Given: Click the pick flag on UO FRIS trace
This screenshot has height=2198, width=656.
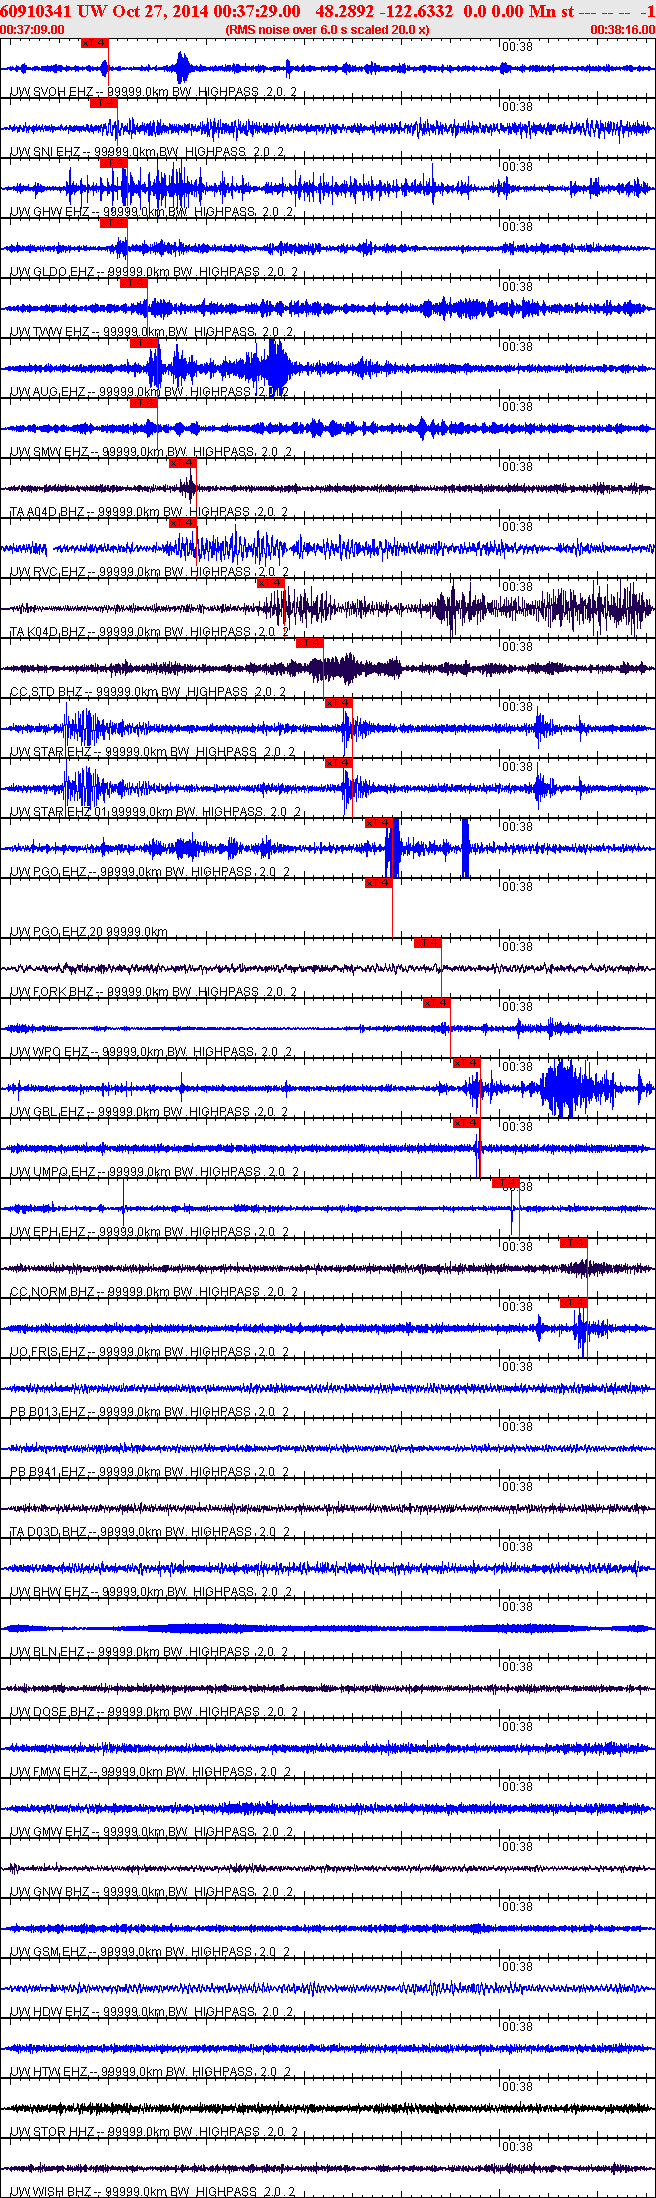Looking at the screenshot, I should point(574,1303).
